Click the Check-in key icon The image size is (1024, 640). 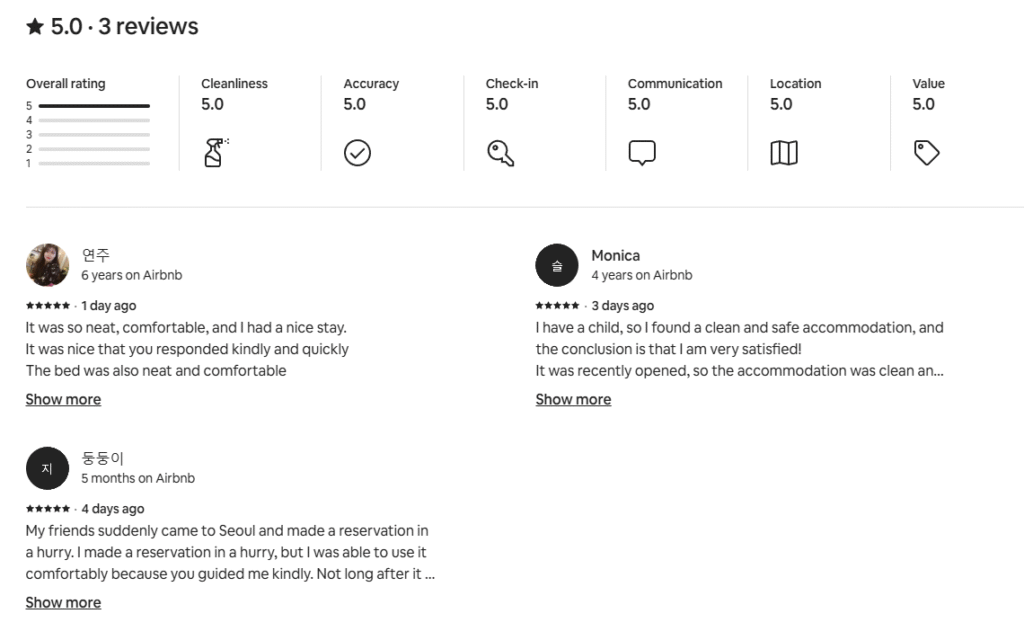[500, 153]
